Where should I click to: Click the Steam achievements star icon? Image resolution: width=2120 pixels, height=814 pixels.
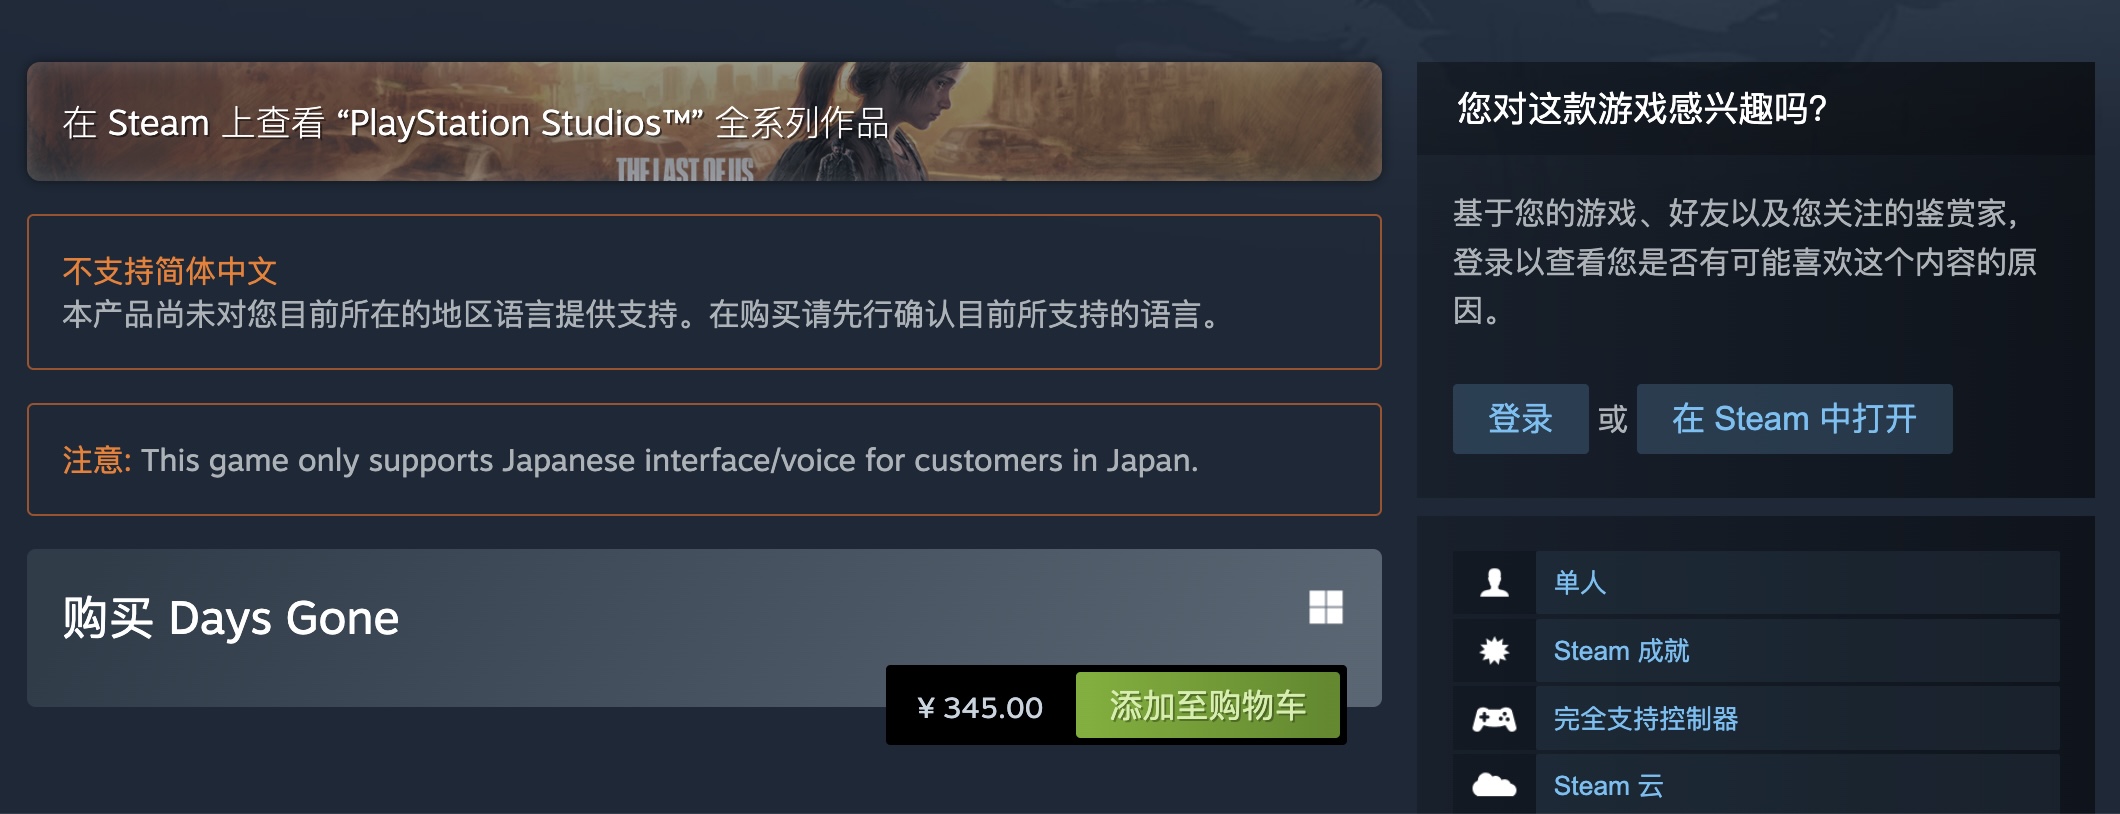coord(1494,651)
